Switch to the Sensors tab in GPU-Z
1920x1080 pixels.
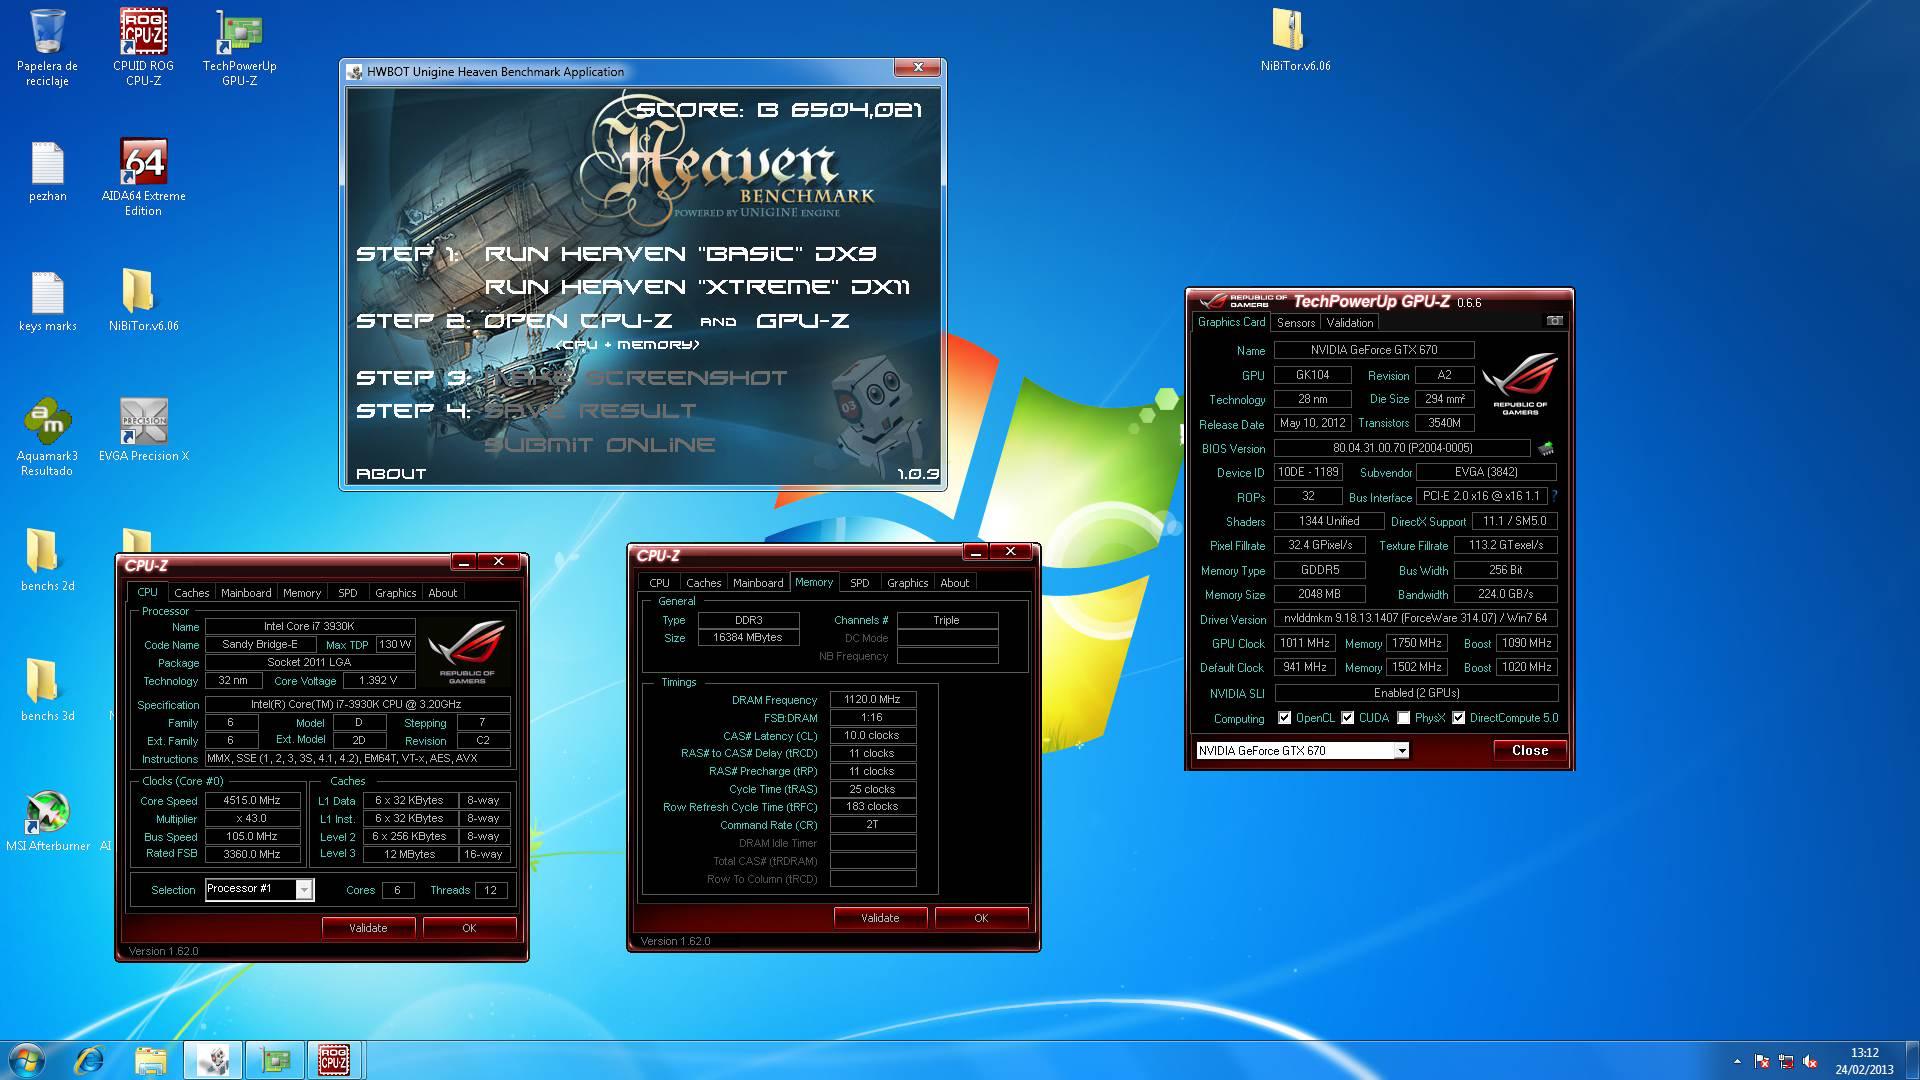pyautogui.click(x=1295, y=322)
